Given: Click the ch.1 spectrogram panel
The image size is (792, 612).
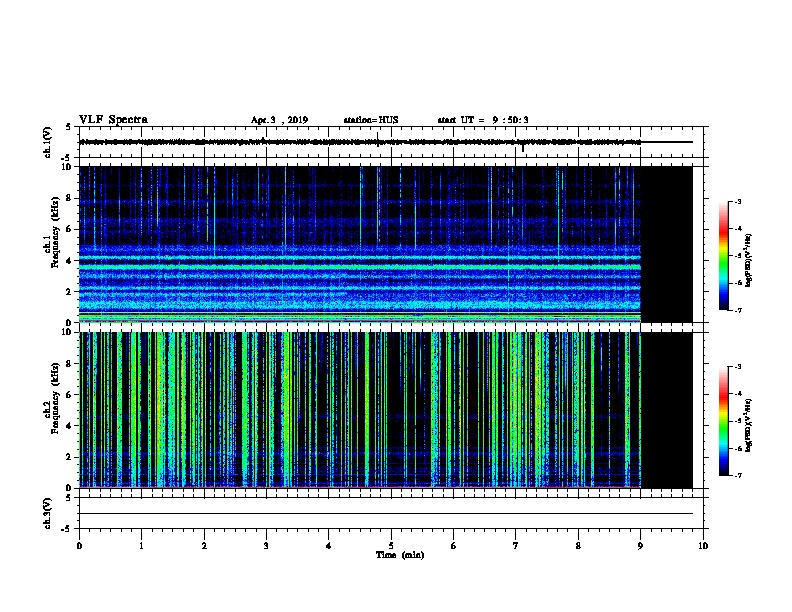Looking at the screenshot, I should coord(385,244).
